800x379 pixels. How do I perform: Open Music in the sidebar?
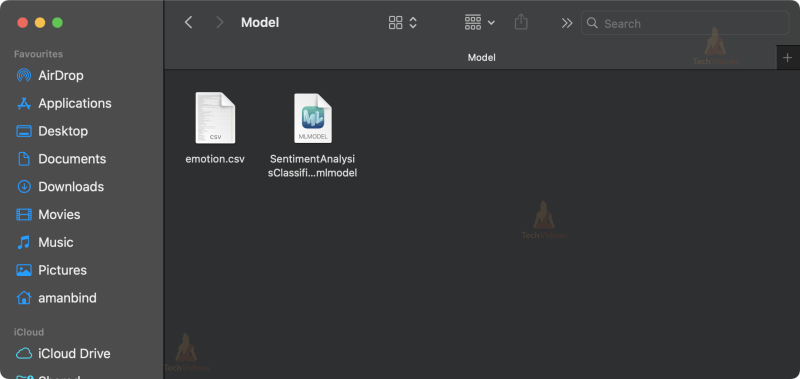coord(56,242)
